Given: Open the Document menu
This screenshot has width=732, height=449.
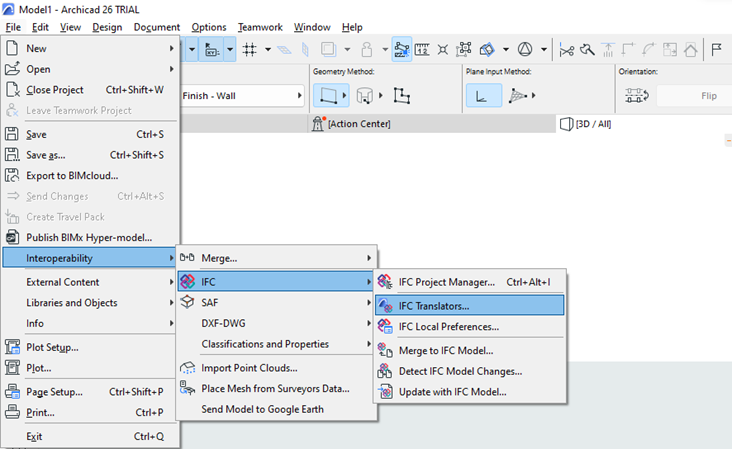Looking at the screenshot, I should tap(157, 27).
